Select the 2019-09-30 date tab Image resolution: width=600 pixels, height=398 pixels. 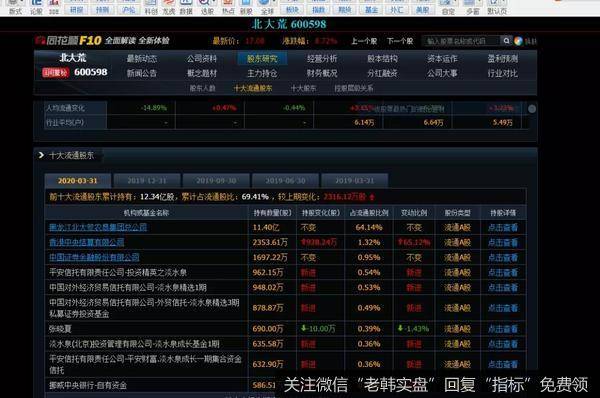(x=216, y=180)
